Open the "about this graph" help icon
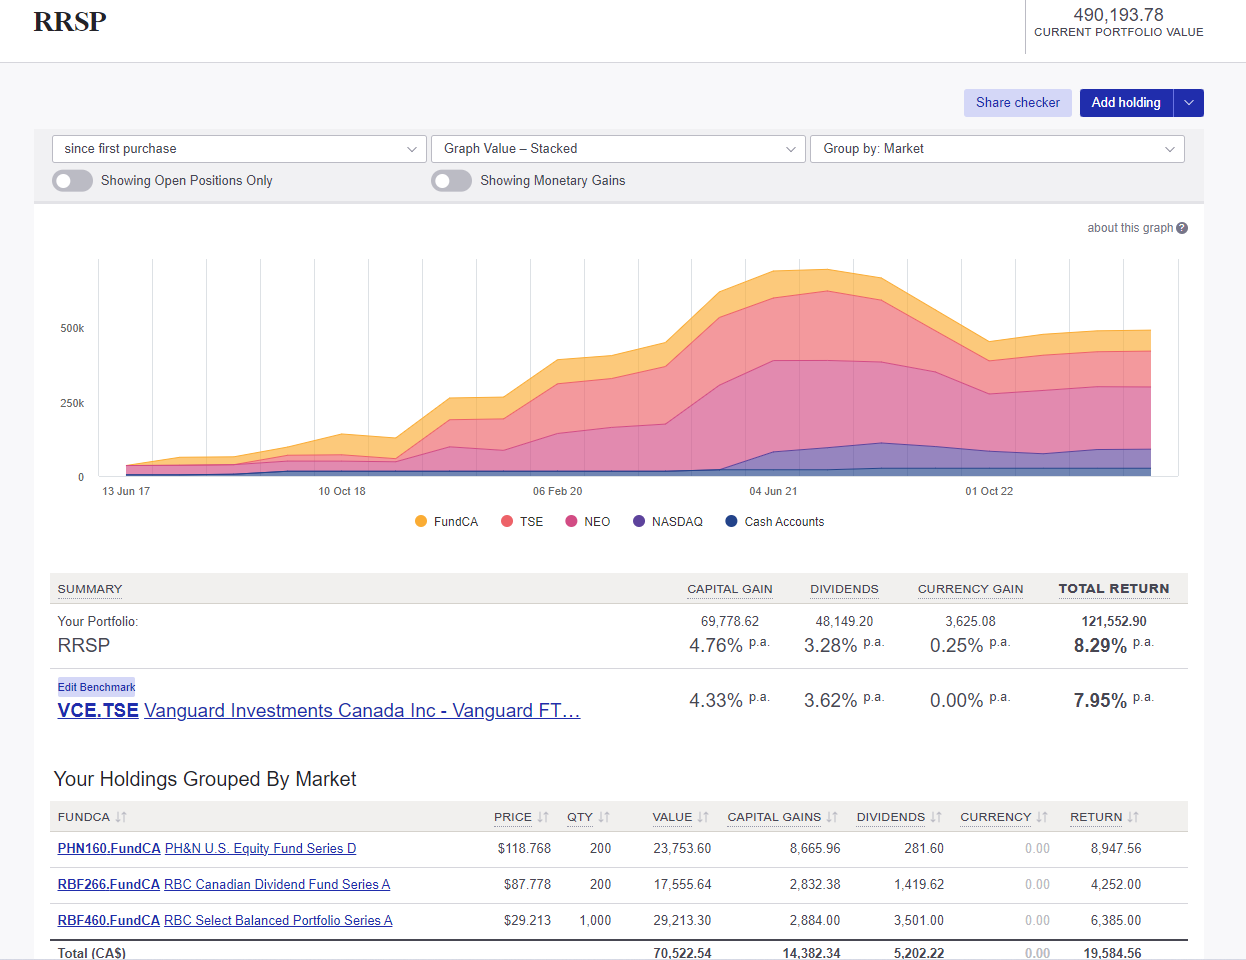Screen dimensions: 1246x960 (1182, 227)
